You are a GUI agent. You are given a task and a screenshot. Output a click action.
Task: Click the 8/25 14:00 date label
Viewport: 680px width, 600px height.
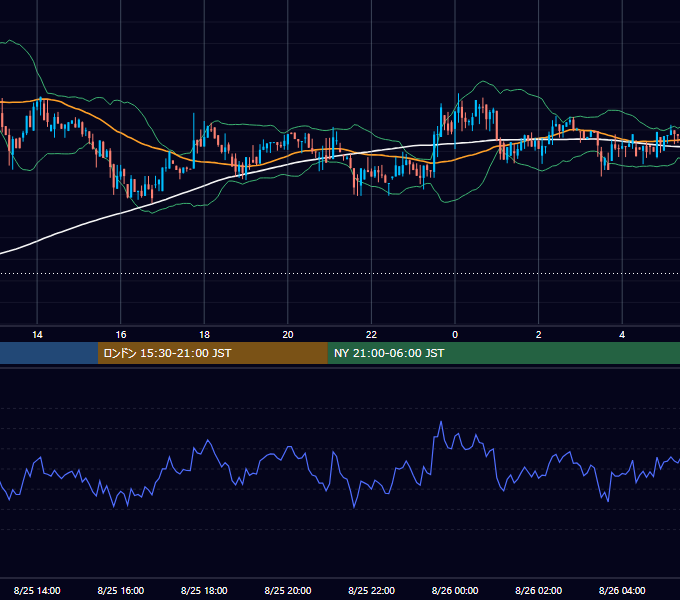tap(37, 590)
